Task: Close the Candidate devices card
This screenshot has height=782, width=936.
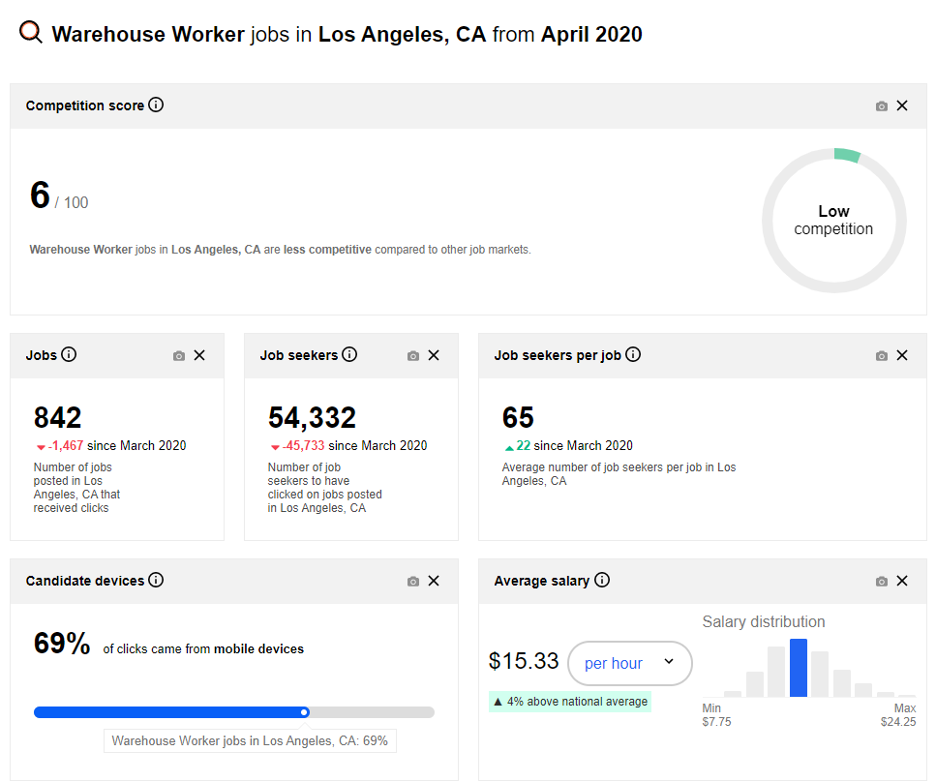Action: click(433, 581)
